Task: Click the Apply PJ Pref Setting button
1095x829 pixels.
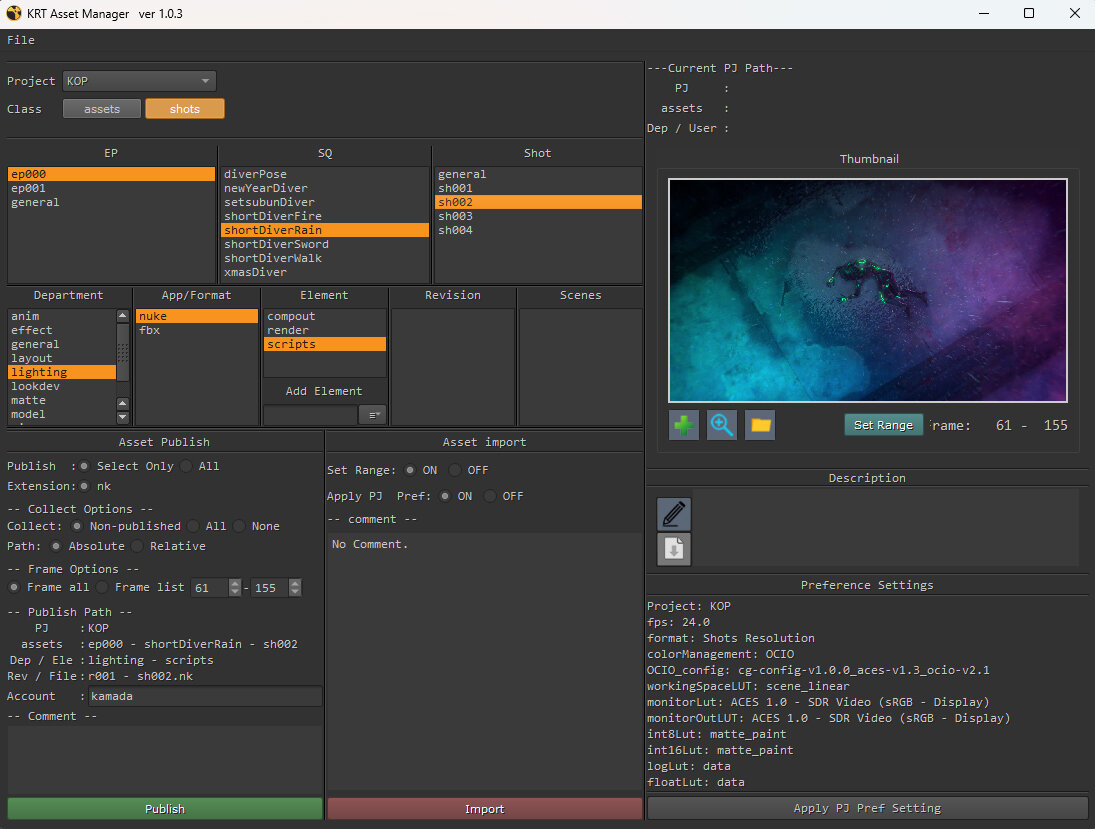Action: (867, 808)
